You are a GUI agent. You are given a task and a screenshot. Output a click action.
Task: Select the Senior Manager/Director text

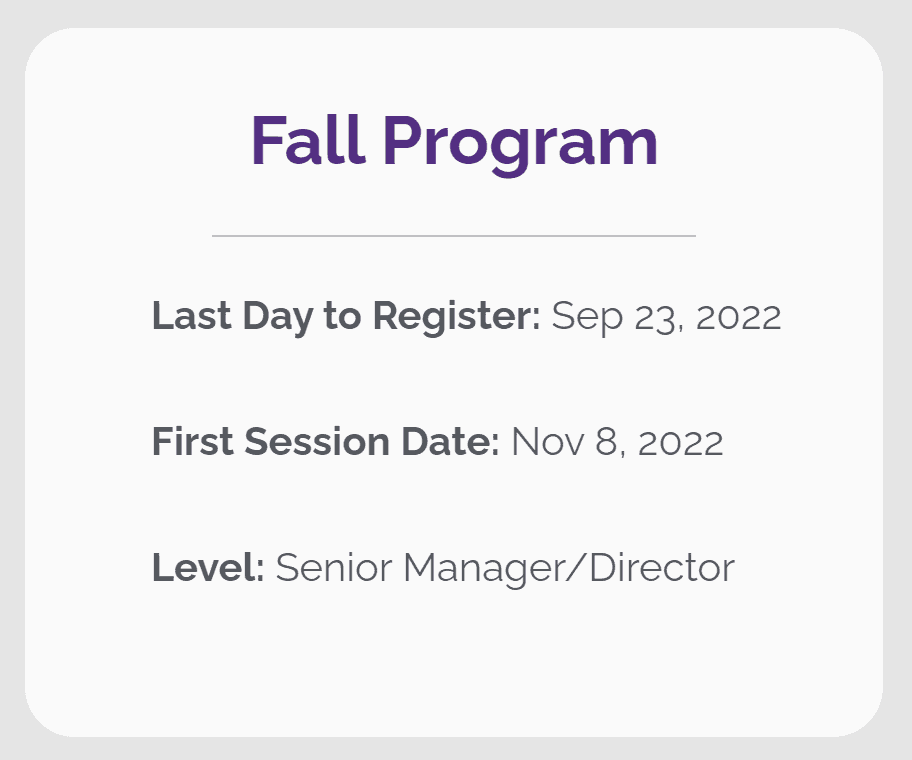tap(505, 569)
